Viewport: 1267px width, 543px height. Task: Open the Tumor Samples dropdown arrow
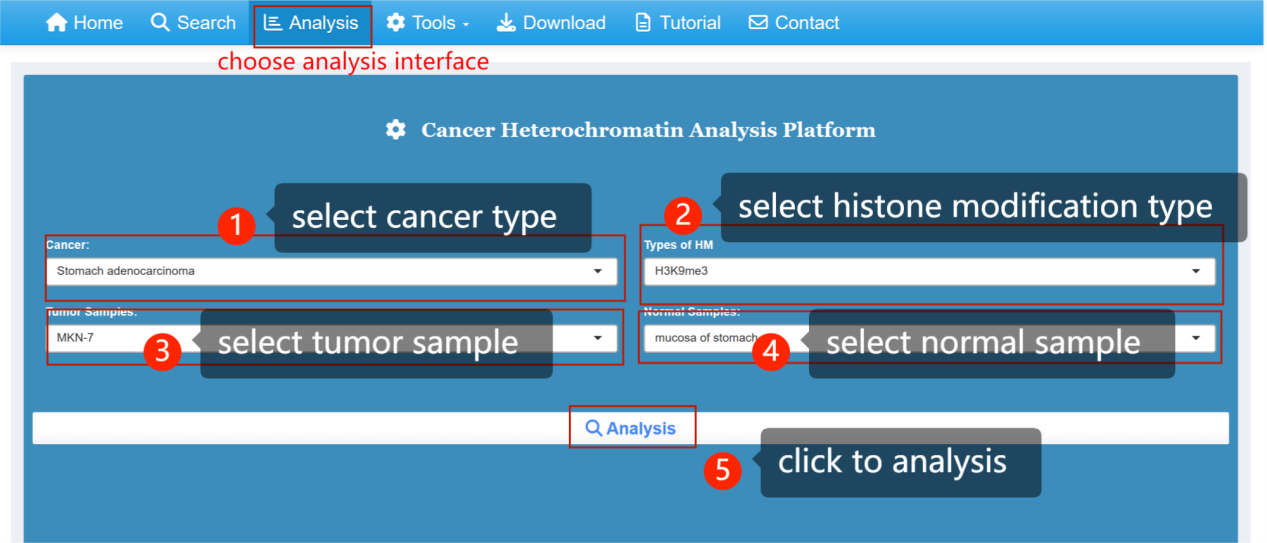click(597, 338)
